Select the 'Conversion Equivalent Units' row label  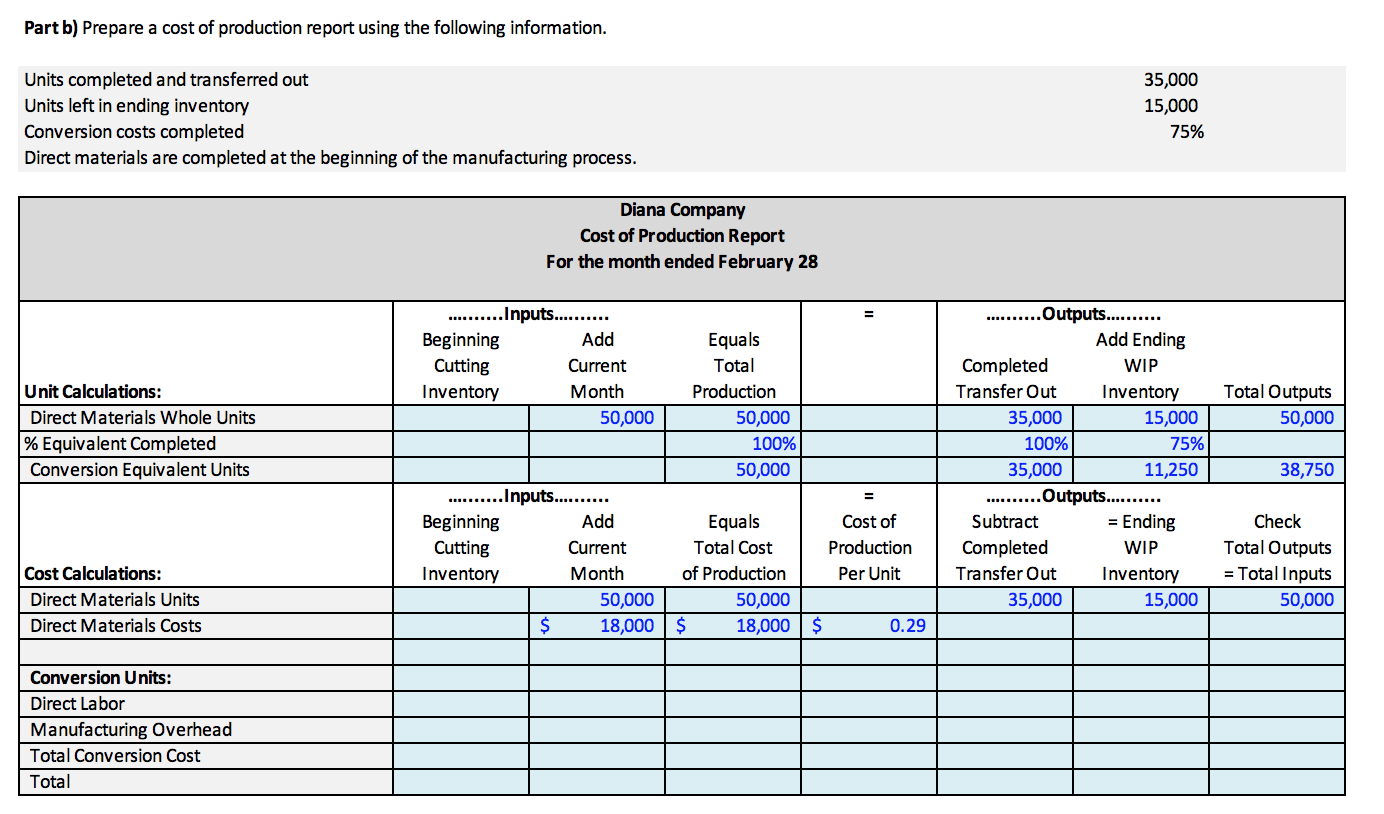[x=140, y=470]
